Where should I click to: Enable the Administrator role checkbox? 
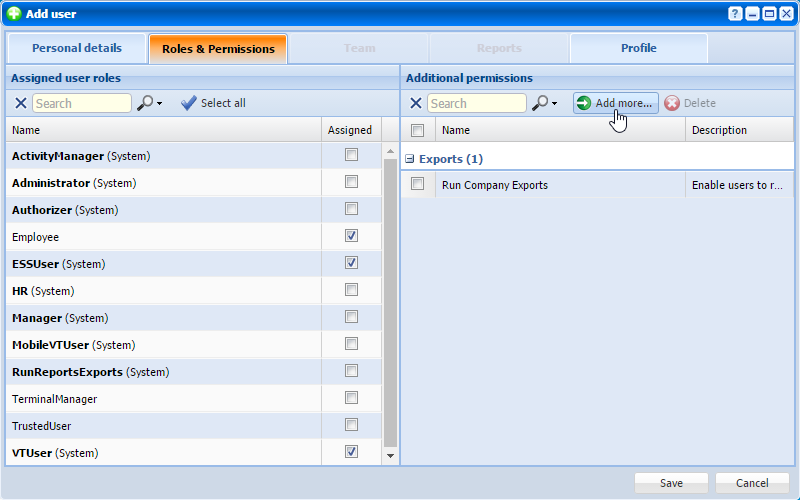click(x=351, y=182)
